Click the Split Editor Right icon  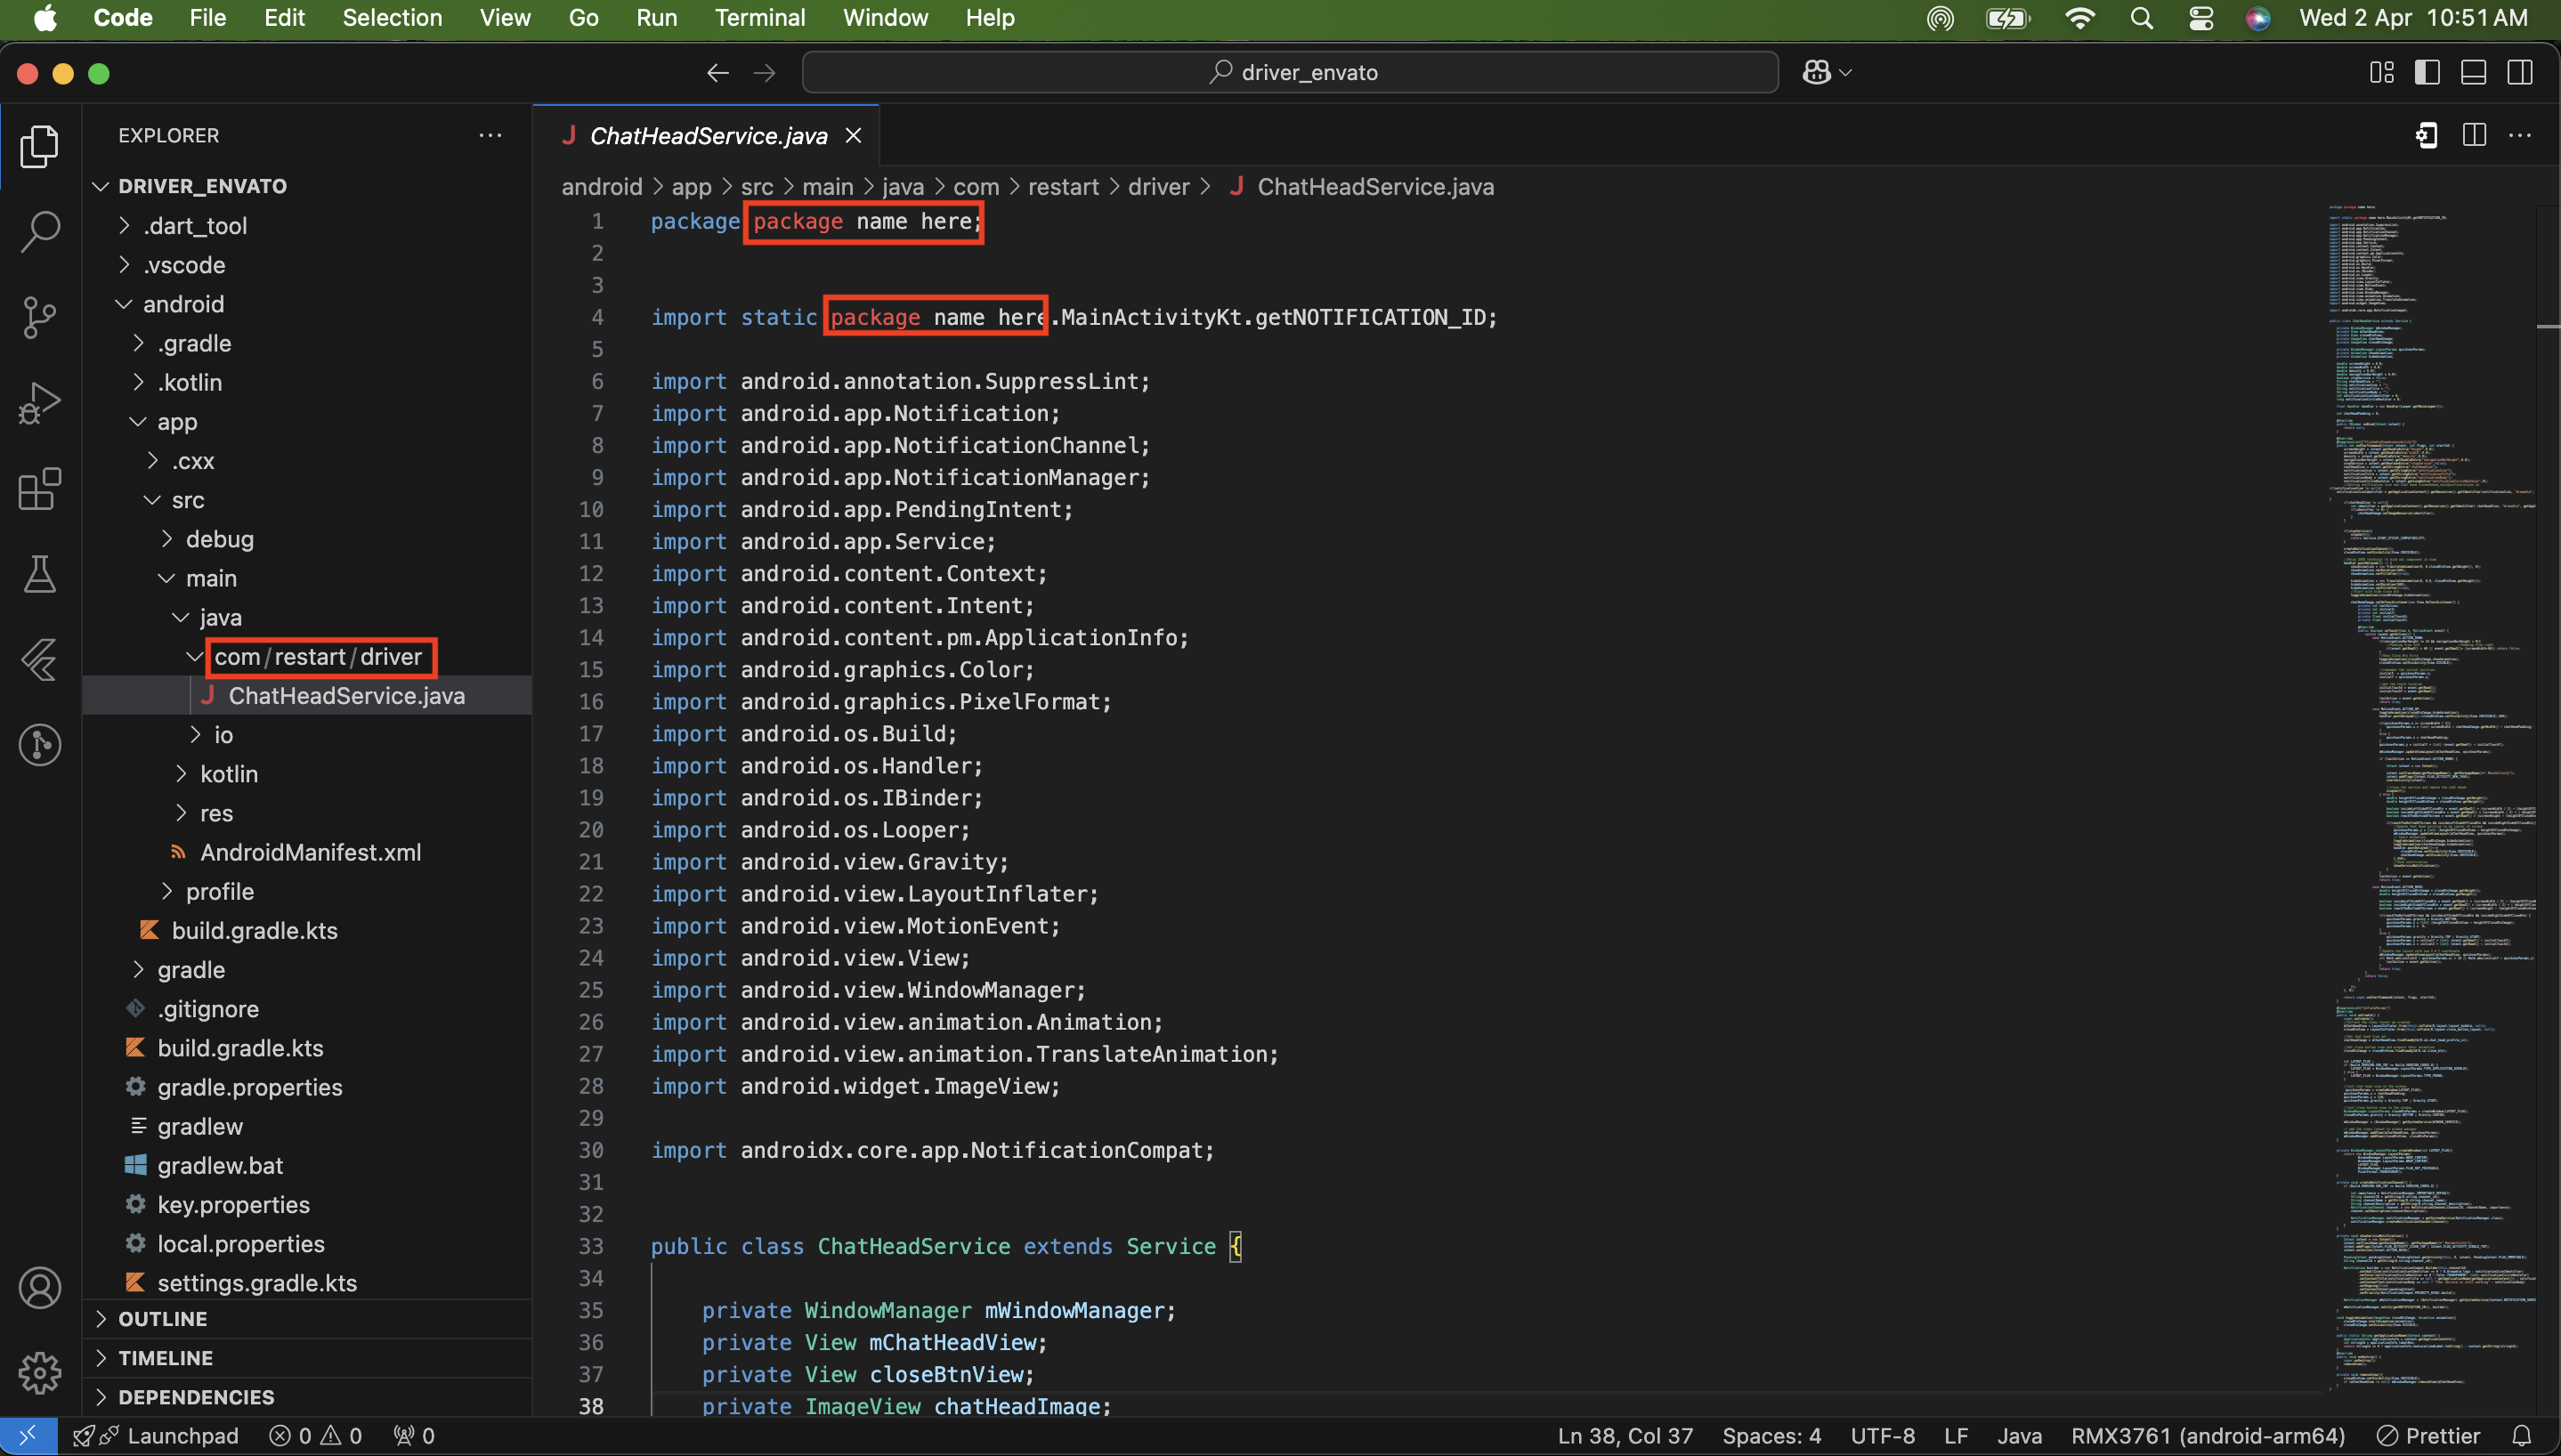coord(2474,135)
